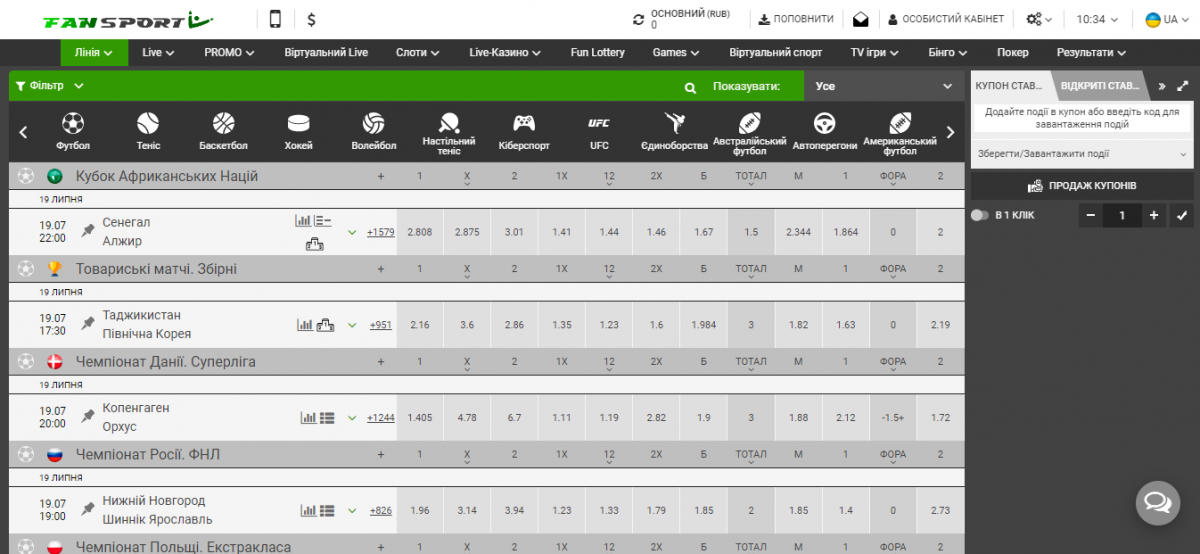
Task: Select draw odds 3.6 Таджикистан match
Action: point(467,325)
